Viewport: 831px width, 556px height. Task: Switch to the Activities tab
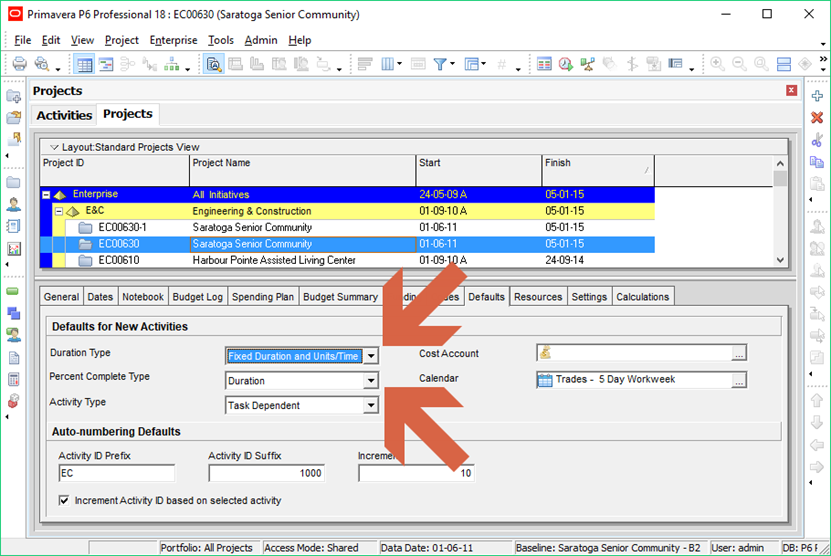tap(64, 115)
